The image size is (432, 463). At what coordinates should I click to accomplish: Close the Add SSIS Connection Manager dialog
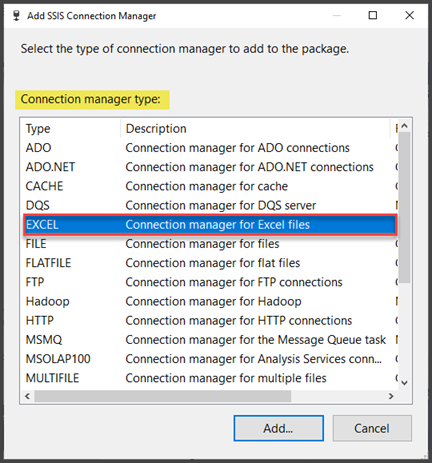pos(409,15)
